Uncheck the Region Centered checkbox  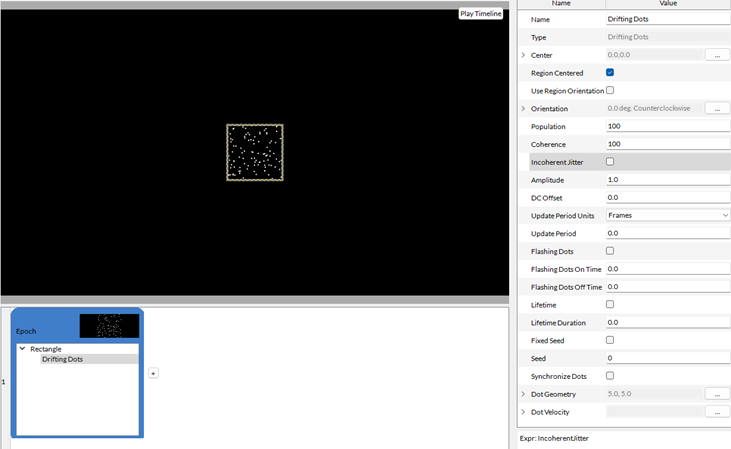click(x=610, y=73)
